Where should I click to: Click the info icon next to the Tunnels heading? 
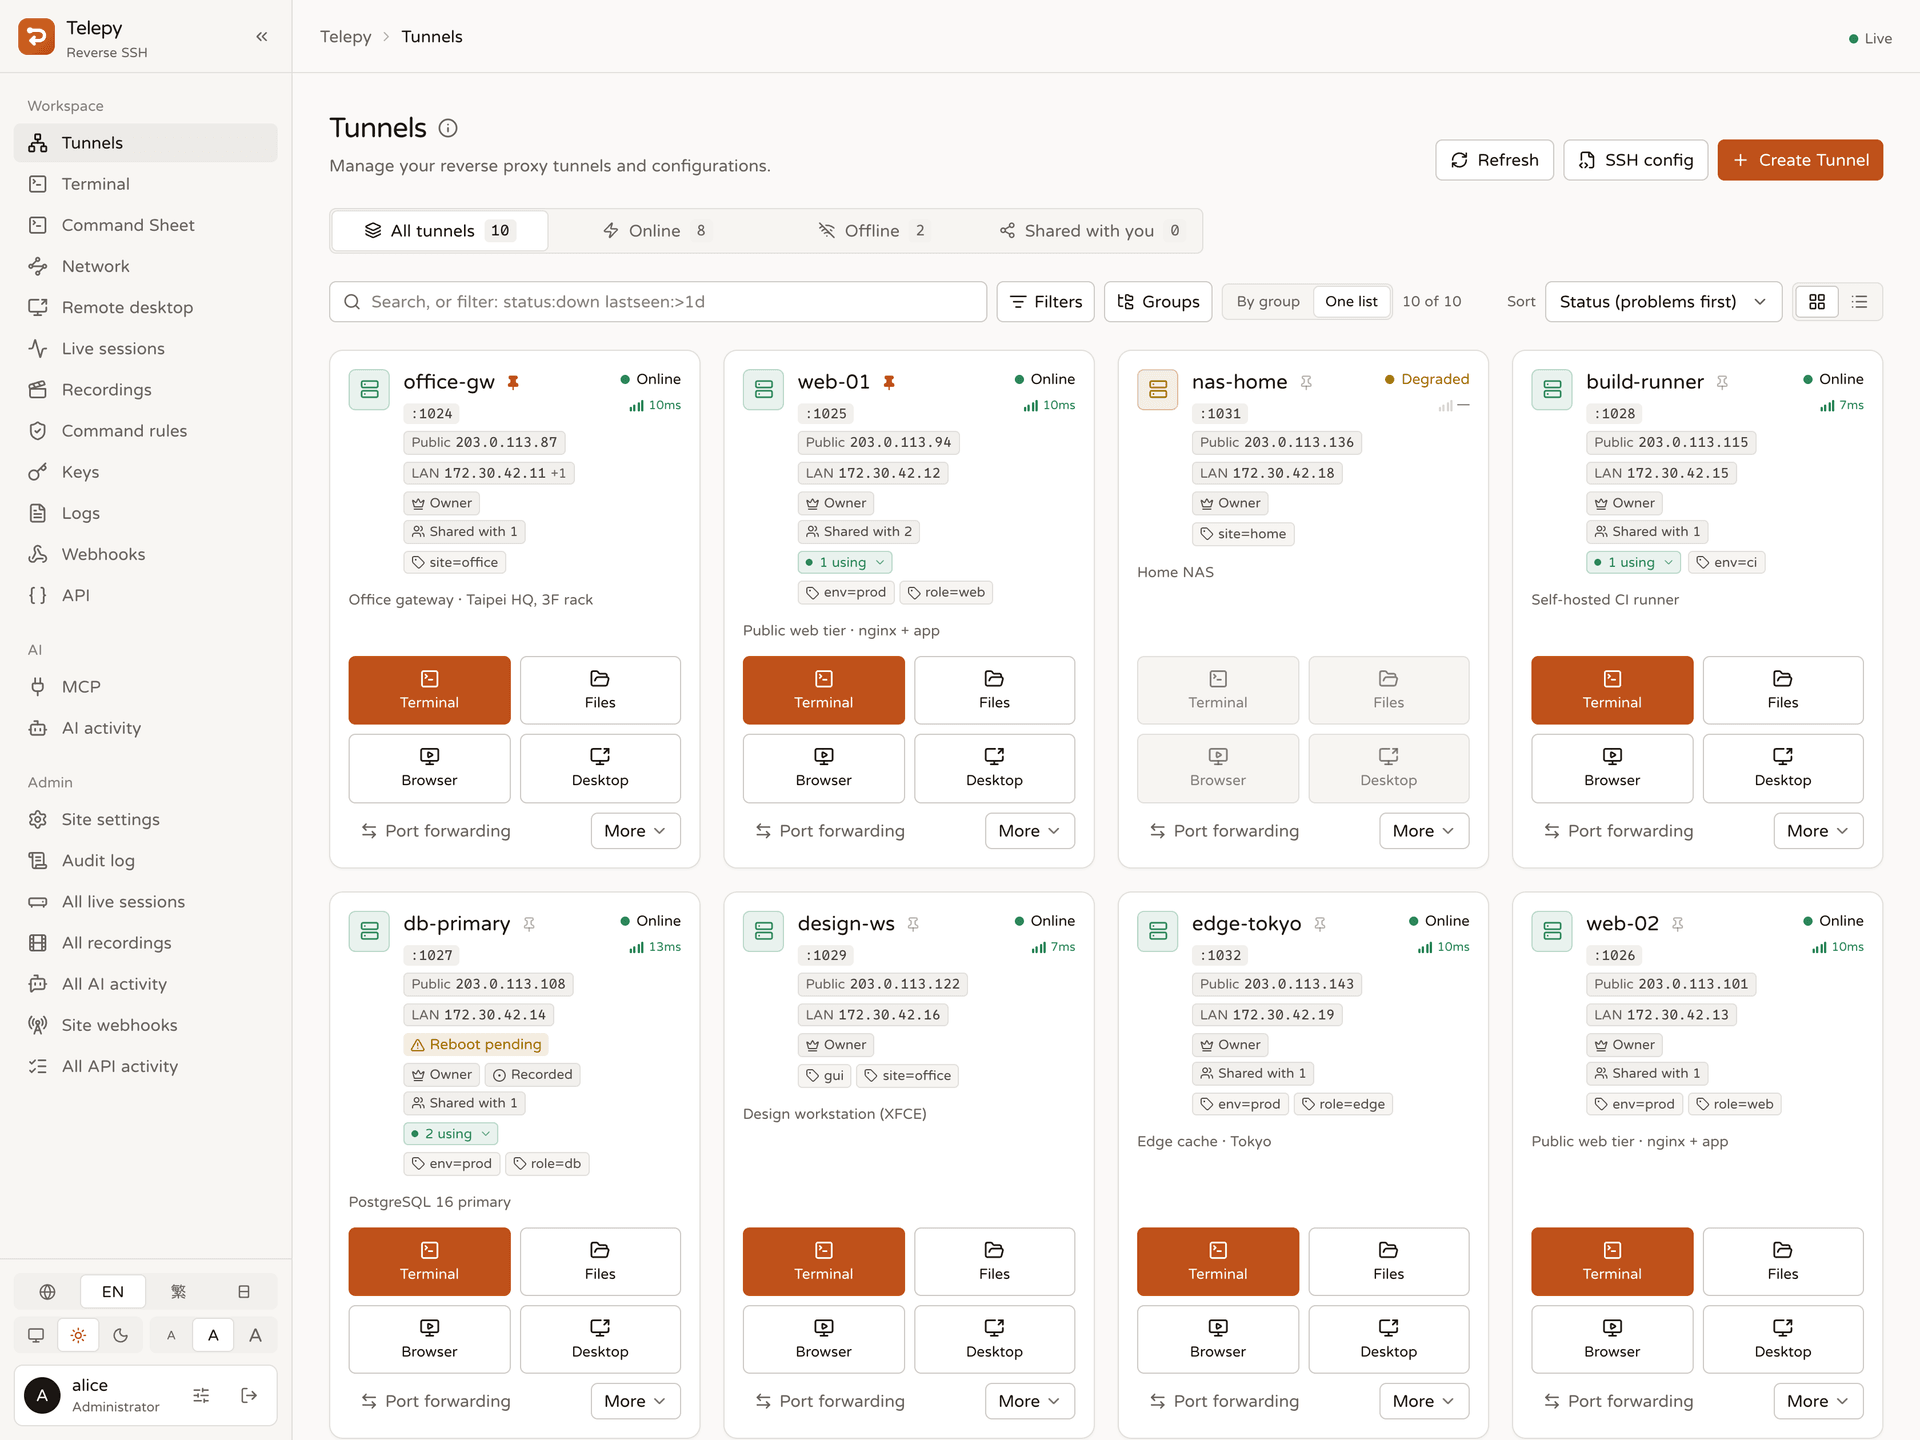click(x=448, y=128)
